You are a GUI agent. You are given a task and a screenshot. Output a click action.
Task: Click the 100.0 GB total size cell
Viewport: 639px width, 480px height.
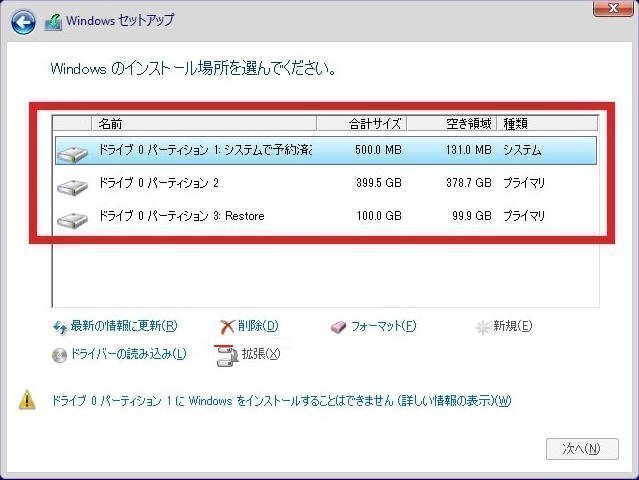point(379,216)
